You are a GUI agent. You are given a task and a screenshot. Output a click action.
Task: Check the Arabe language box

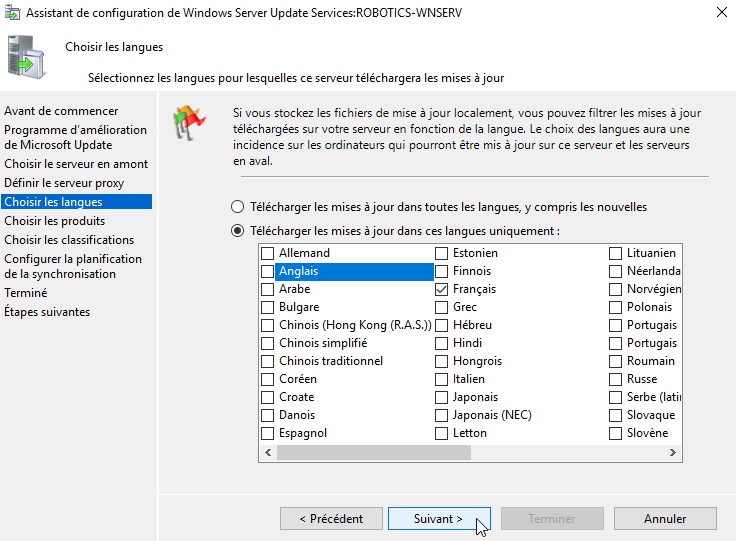(x=268, y=289)
